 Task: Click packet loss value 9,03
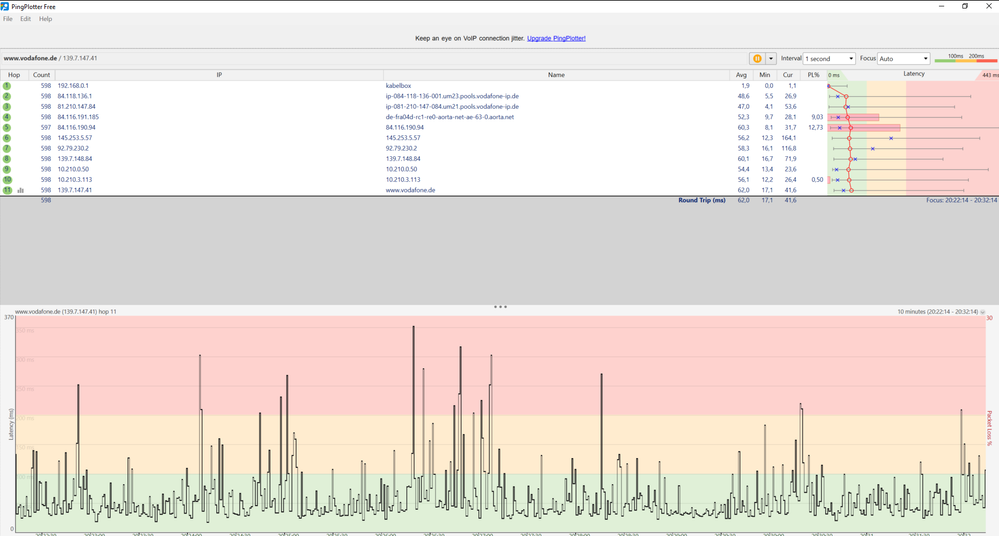coord(817,117)
